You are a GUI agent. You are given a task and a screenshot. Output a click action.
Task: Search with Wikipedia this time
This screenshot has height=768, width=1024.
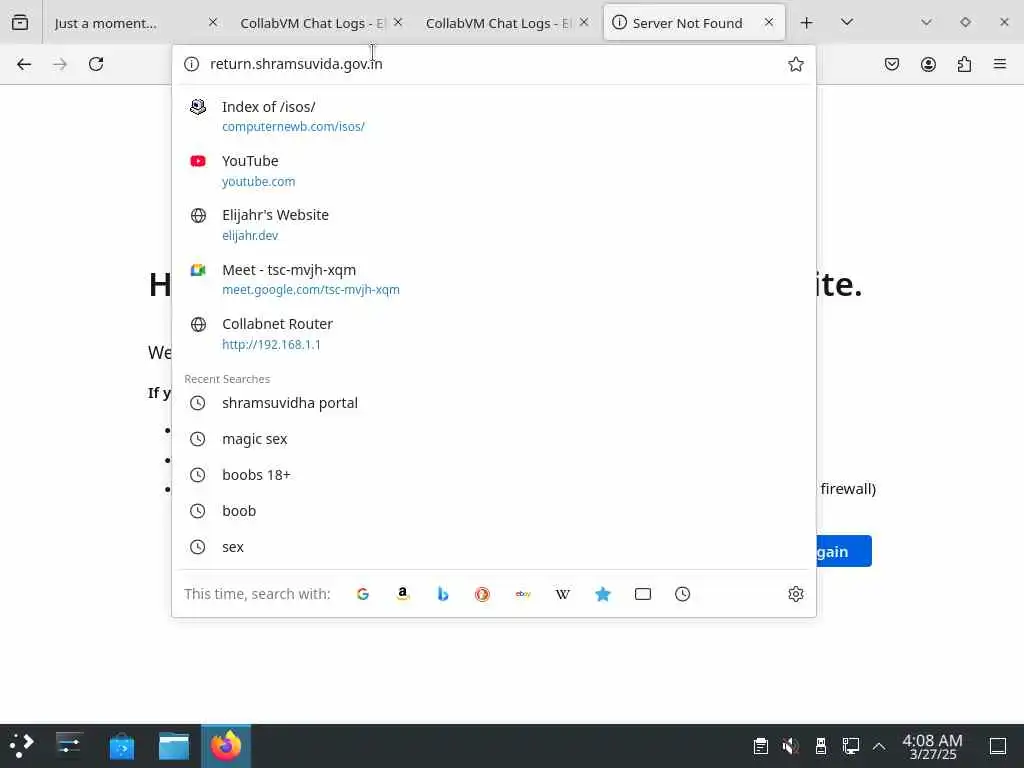[563, 594]
